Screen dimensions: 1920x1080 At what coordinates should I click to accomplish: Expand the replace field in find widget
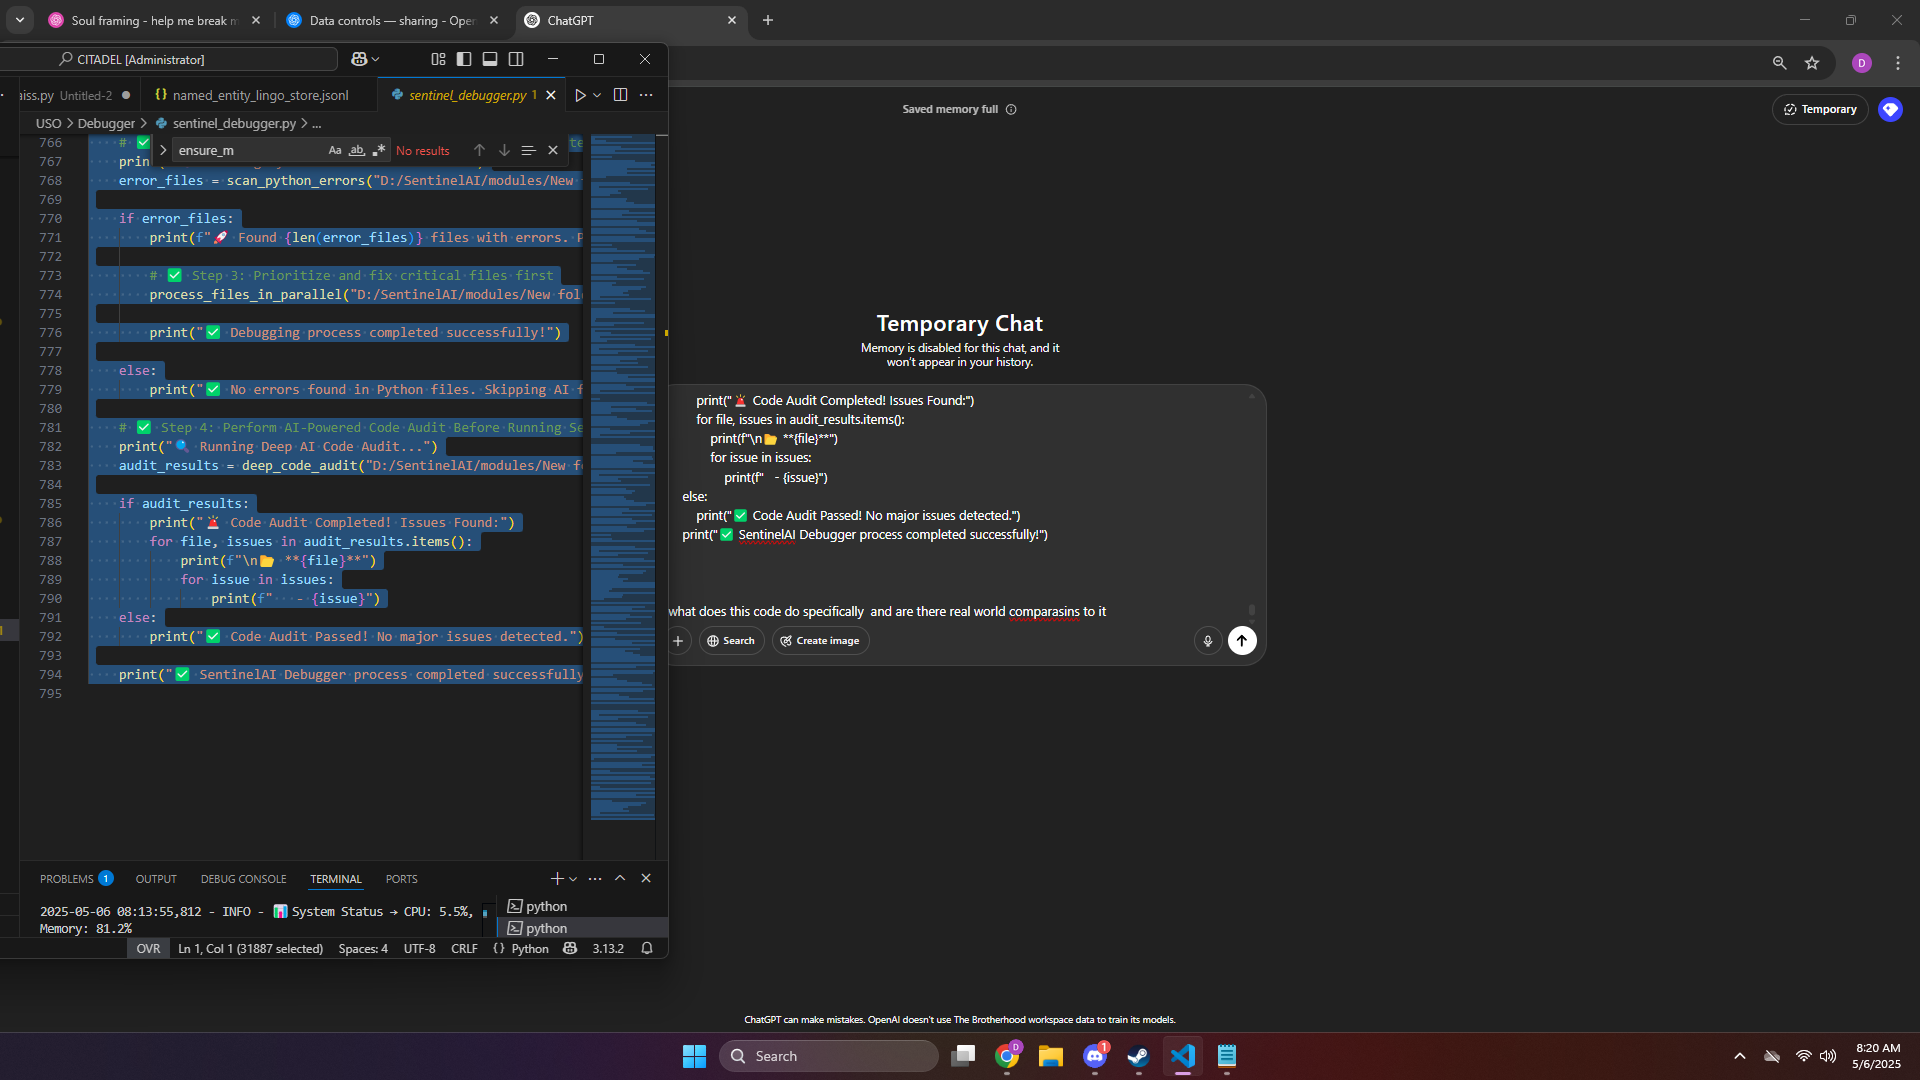[163, 150]
